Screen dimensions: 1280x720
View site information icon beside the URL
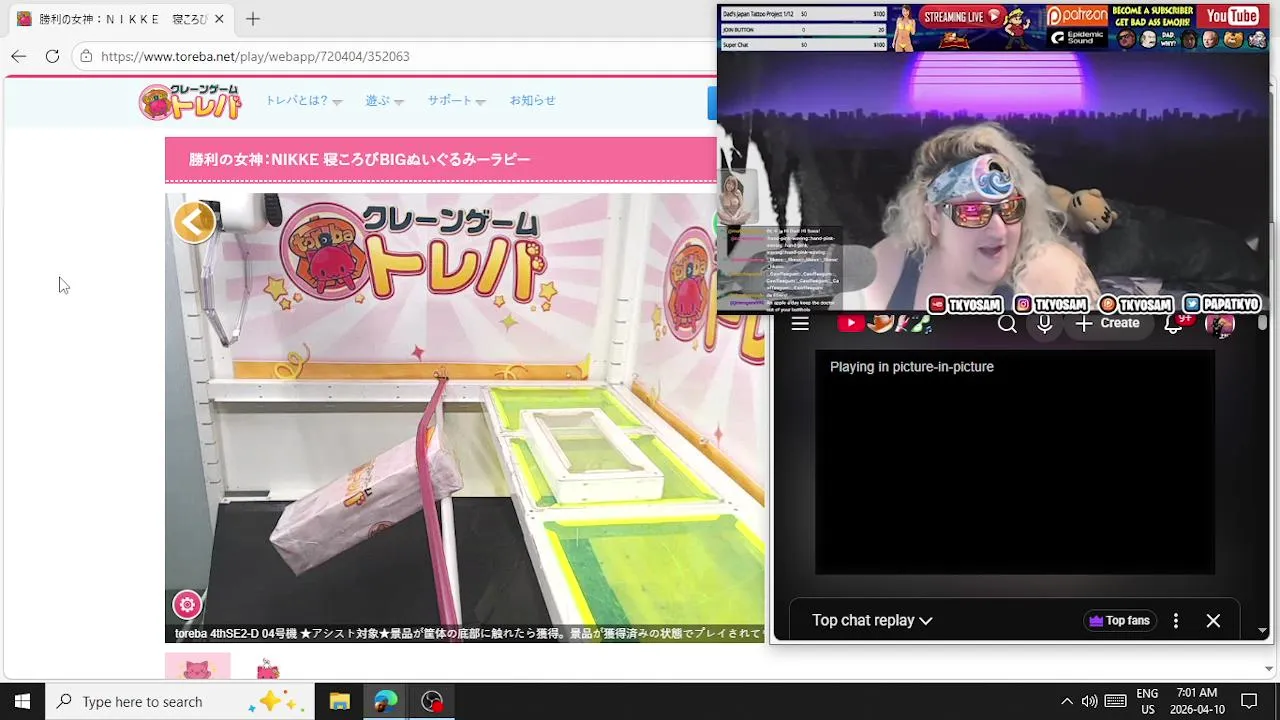click(86, 56)
